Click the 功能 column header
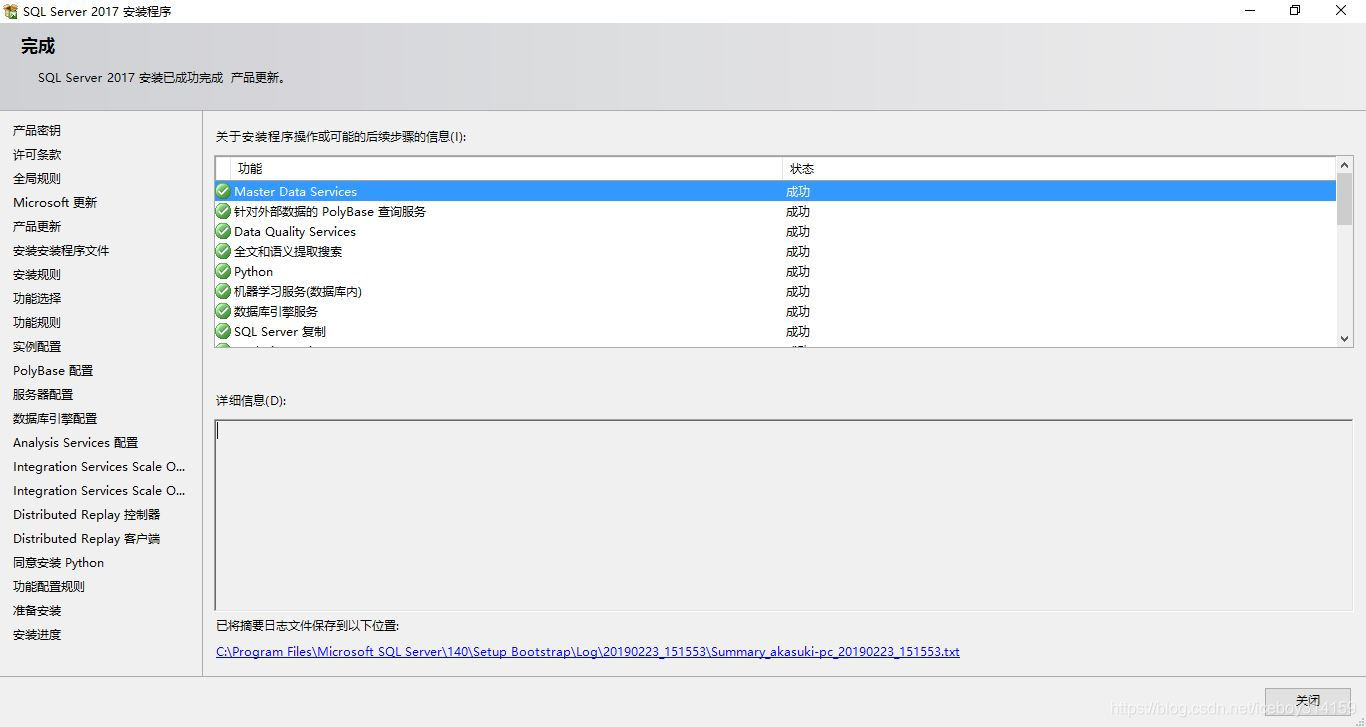Viewport: 1366px width, 727px height. (x=507, y=169)
